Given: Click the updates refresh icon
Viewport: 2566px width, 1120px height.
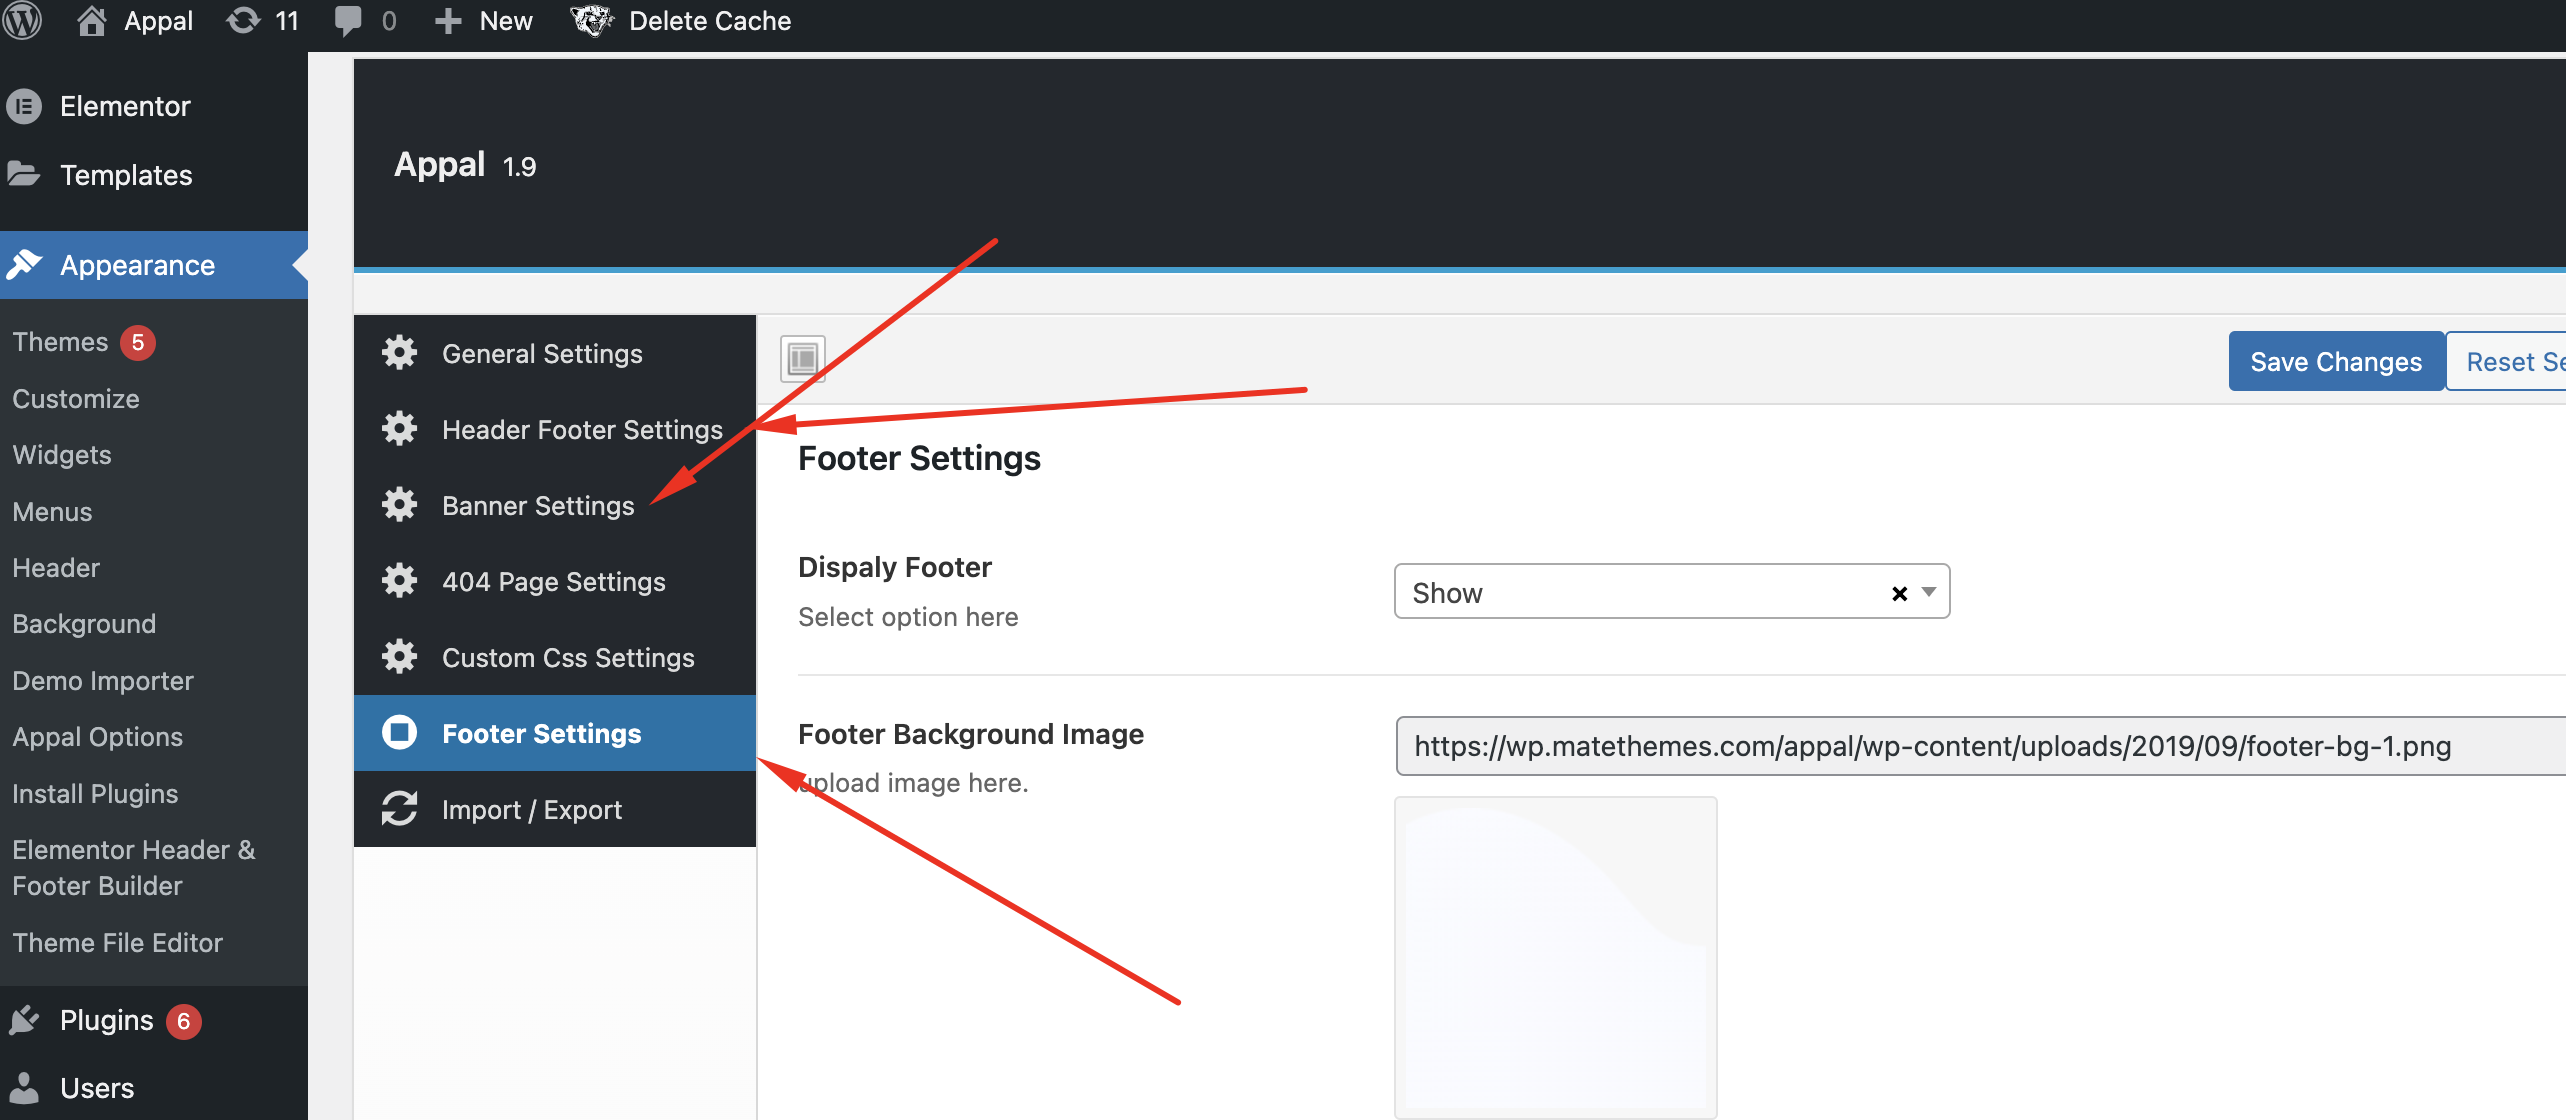Looking at the screenshot, I should pos(243,21).
